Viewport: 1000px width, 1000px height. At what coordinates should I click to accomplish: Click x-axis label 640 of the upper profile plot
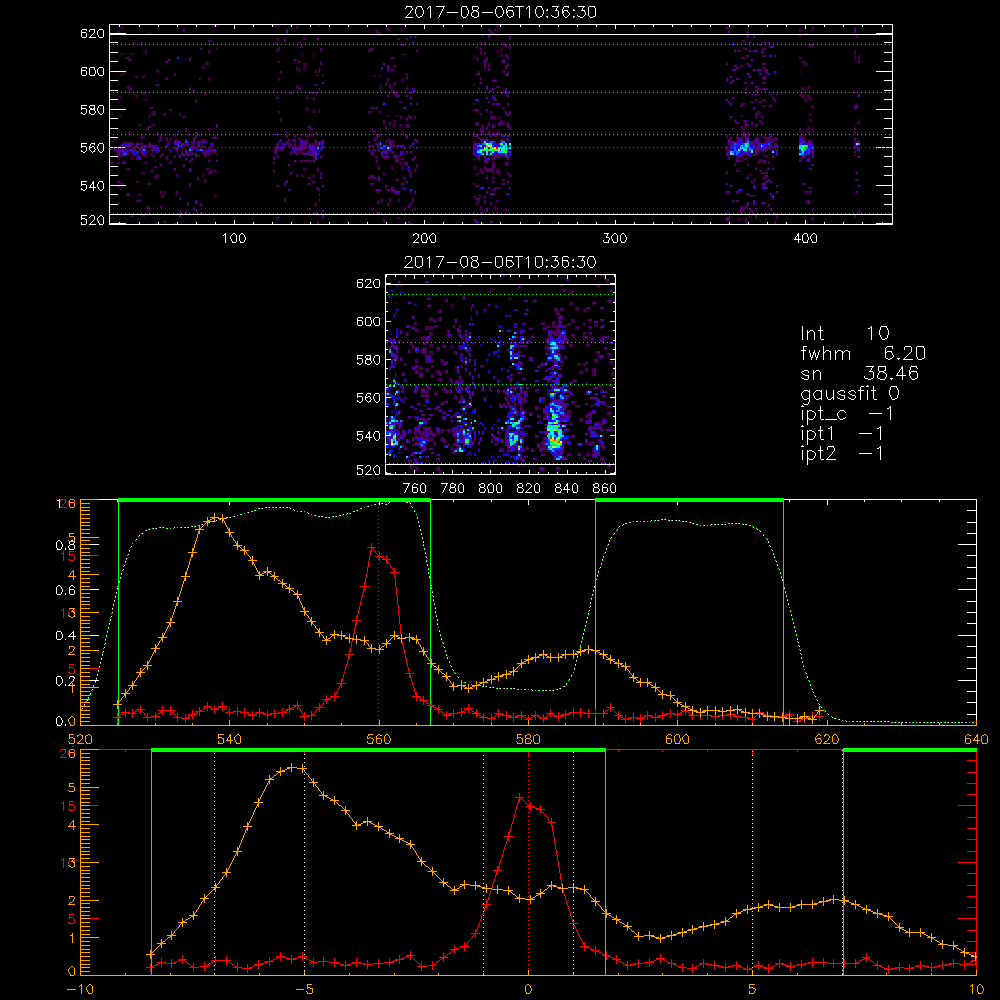(976, 739)
